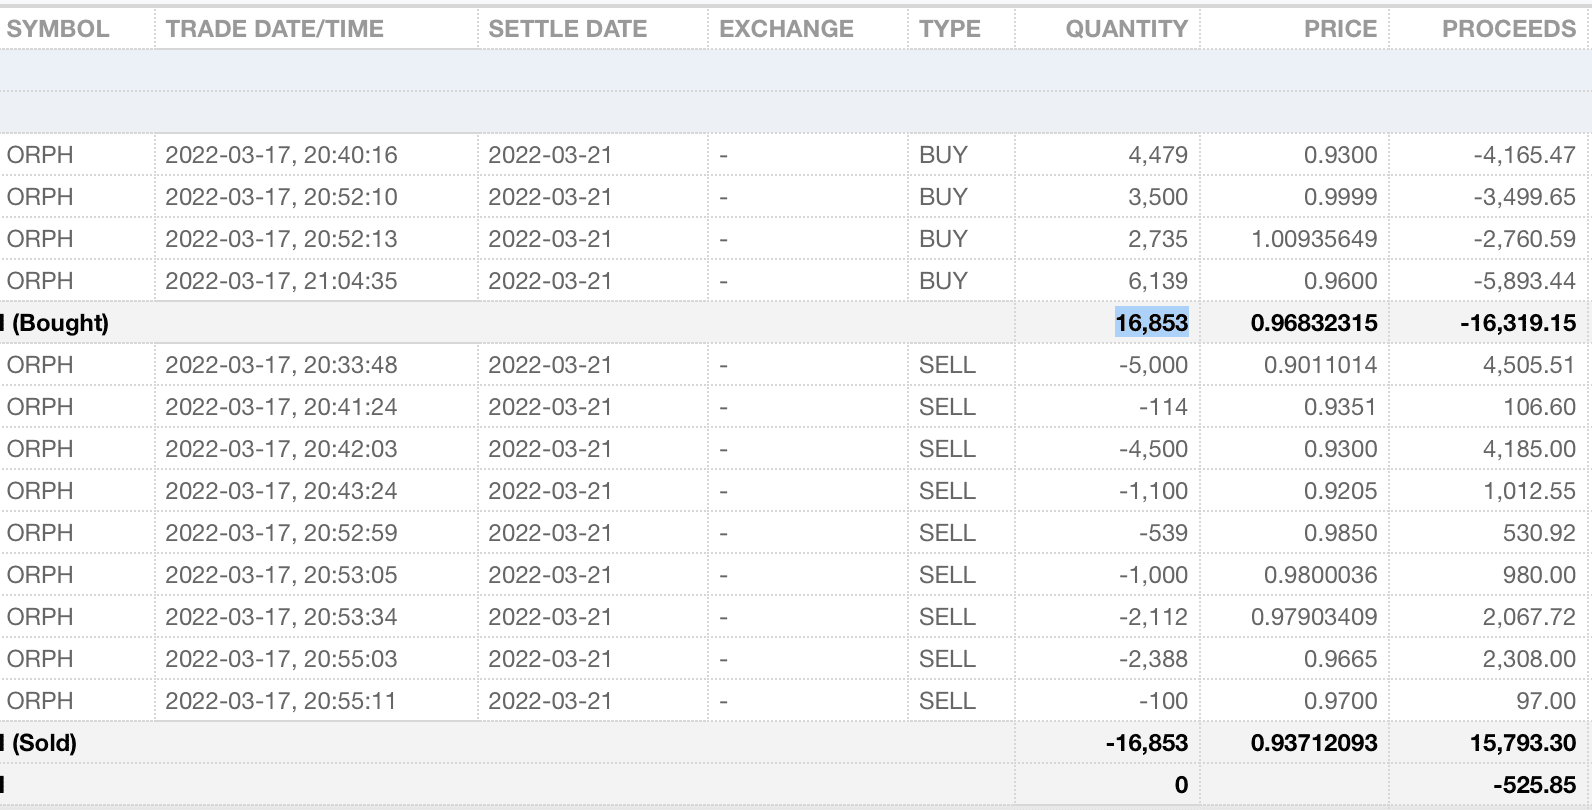Click the SYMBOL column header
Viewport: 1592px width, 810px height.
[58, 29]
